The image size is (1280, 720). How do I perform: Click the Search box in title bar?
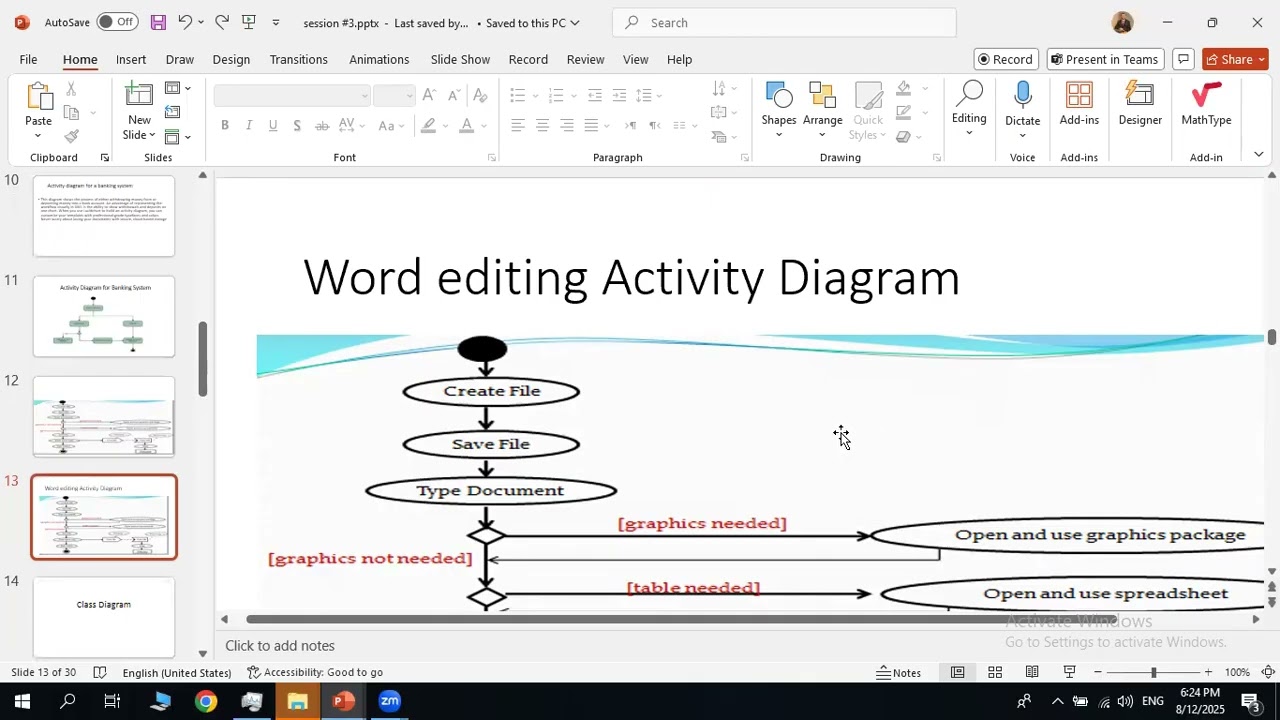tap(784, 22)
